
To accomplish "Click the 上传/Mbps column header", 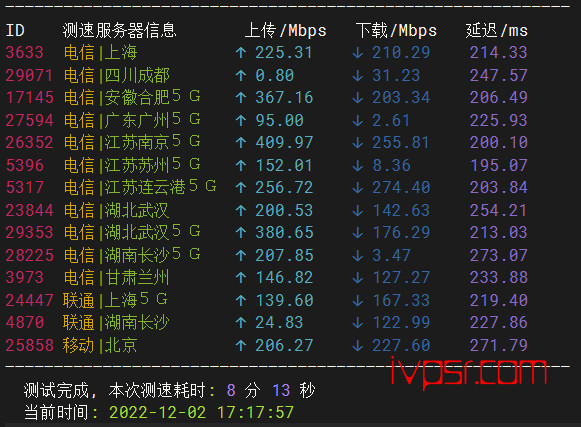I will coord(285,30).
